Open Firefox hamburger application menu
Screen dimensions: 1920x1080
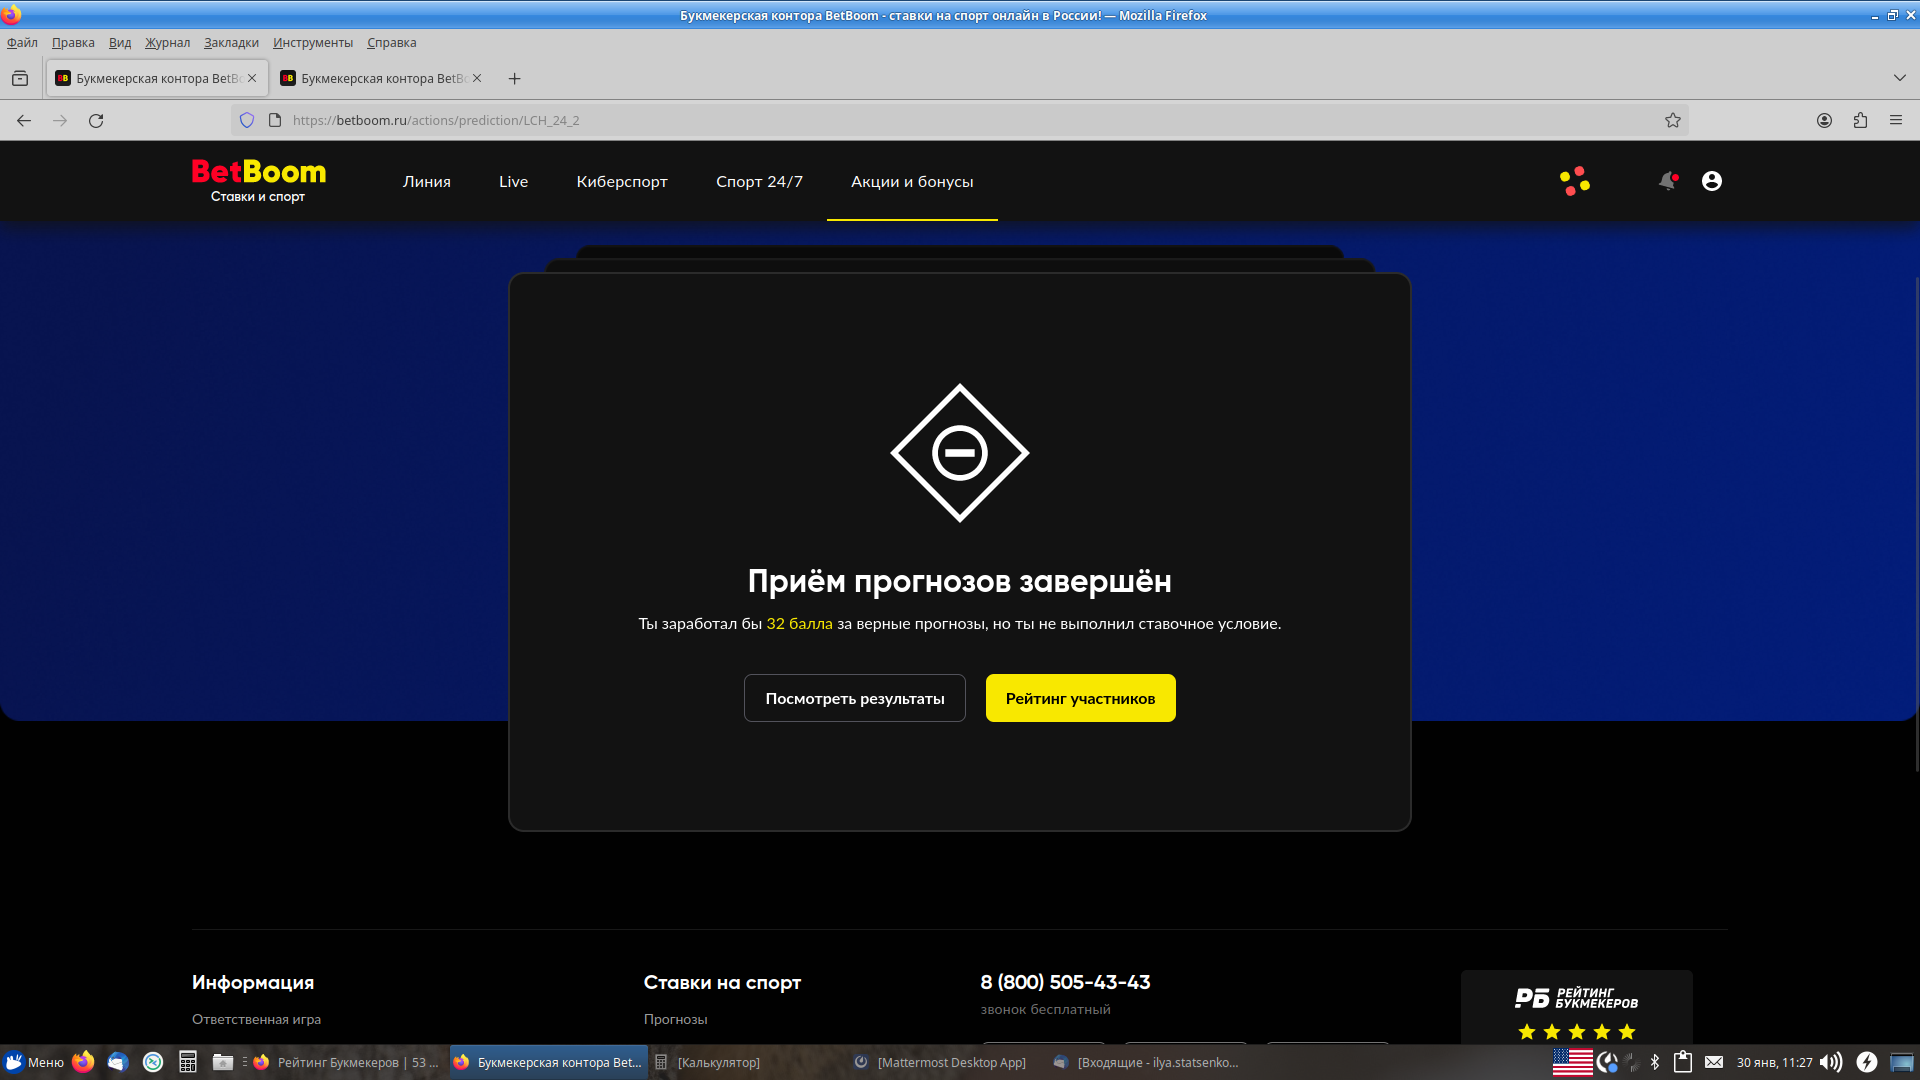(1896, 120)
